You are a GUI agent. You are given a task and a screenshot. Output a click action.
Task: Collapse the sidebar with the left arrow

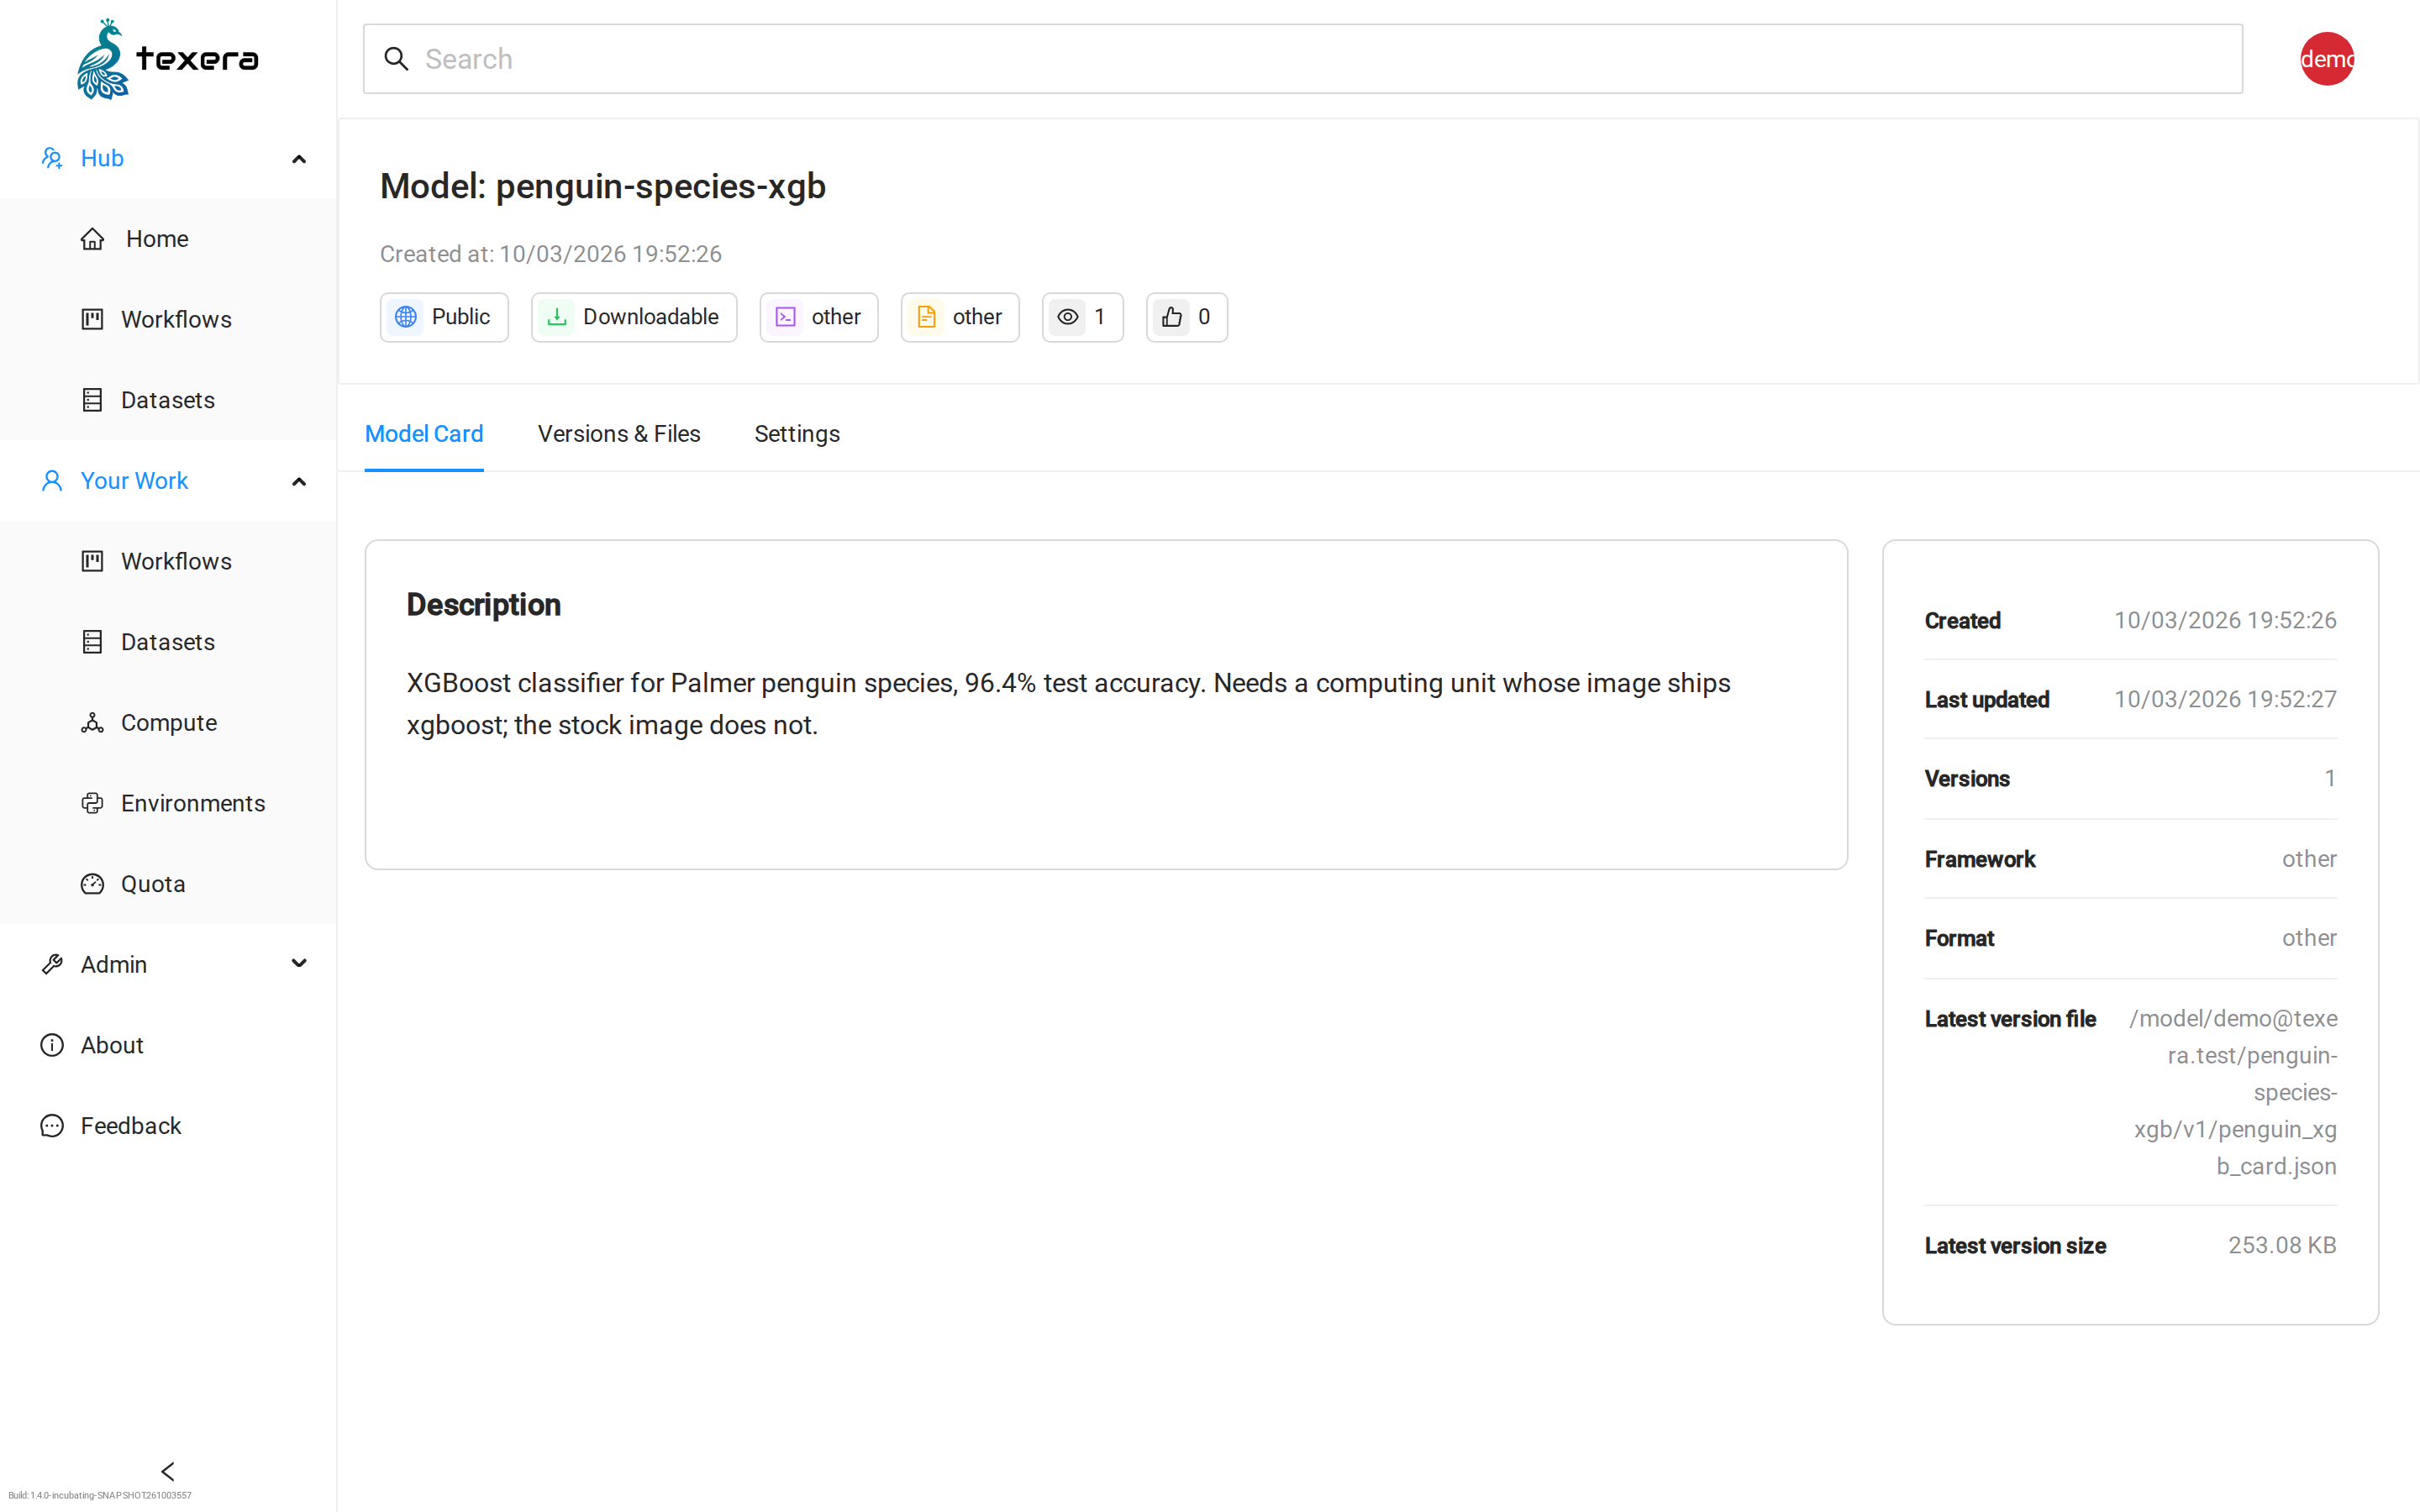[168, 1471]
